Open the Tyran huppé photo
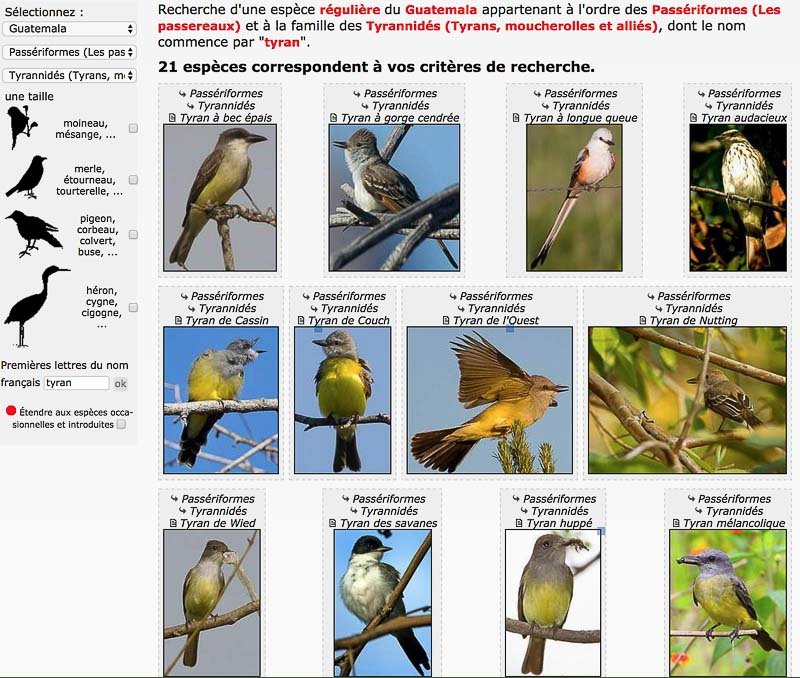The height and width of the screenshot is (678, 800). [x=553, y=603]
